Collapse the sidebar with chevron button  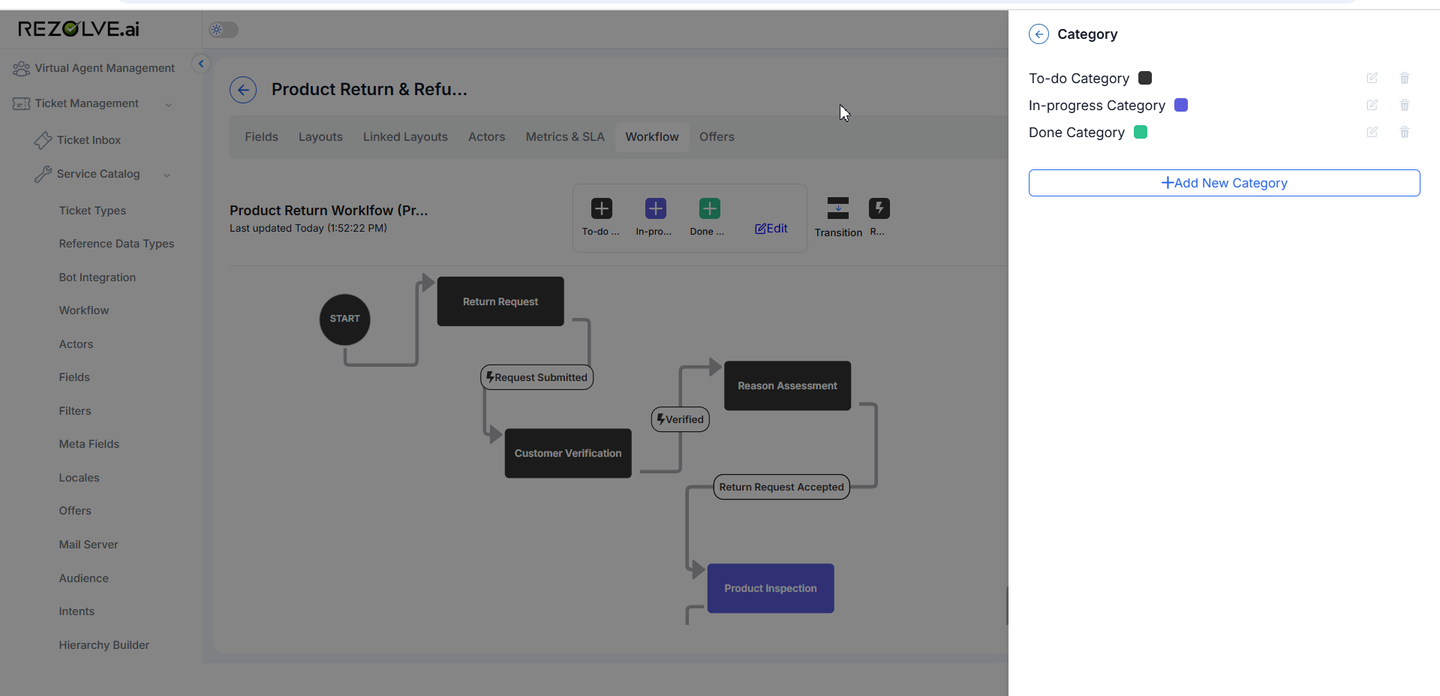(x=200, y=64)
